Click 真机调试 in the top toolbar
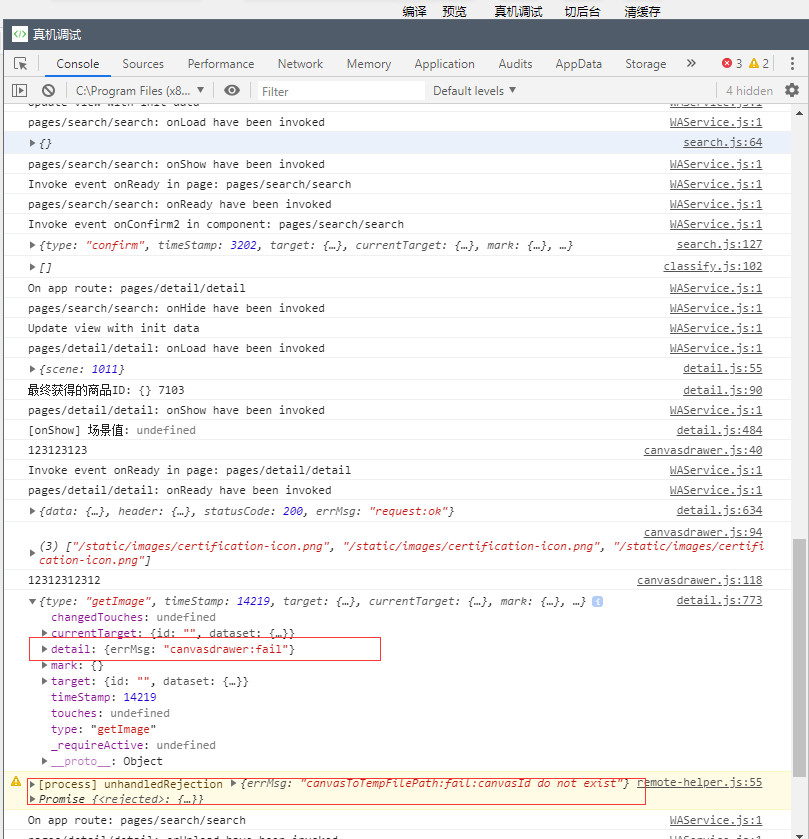The image size is (809, 839). pyautogui.click(x=518, y=11)
